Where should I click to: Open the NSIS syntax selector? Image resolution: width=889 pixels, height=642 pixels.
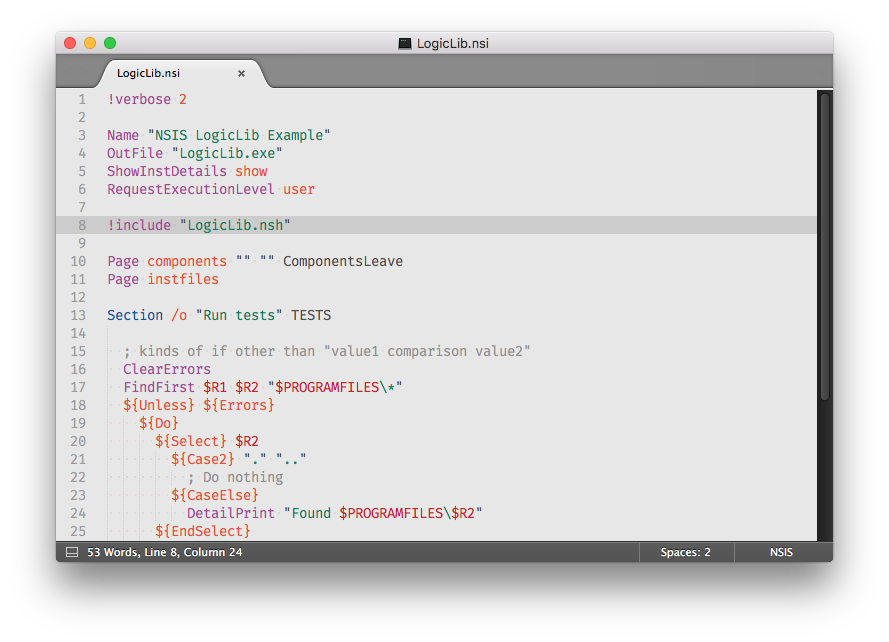(780, 551)
